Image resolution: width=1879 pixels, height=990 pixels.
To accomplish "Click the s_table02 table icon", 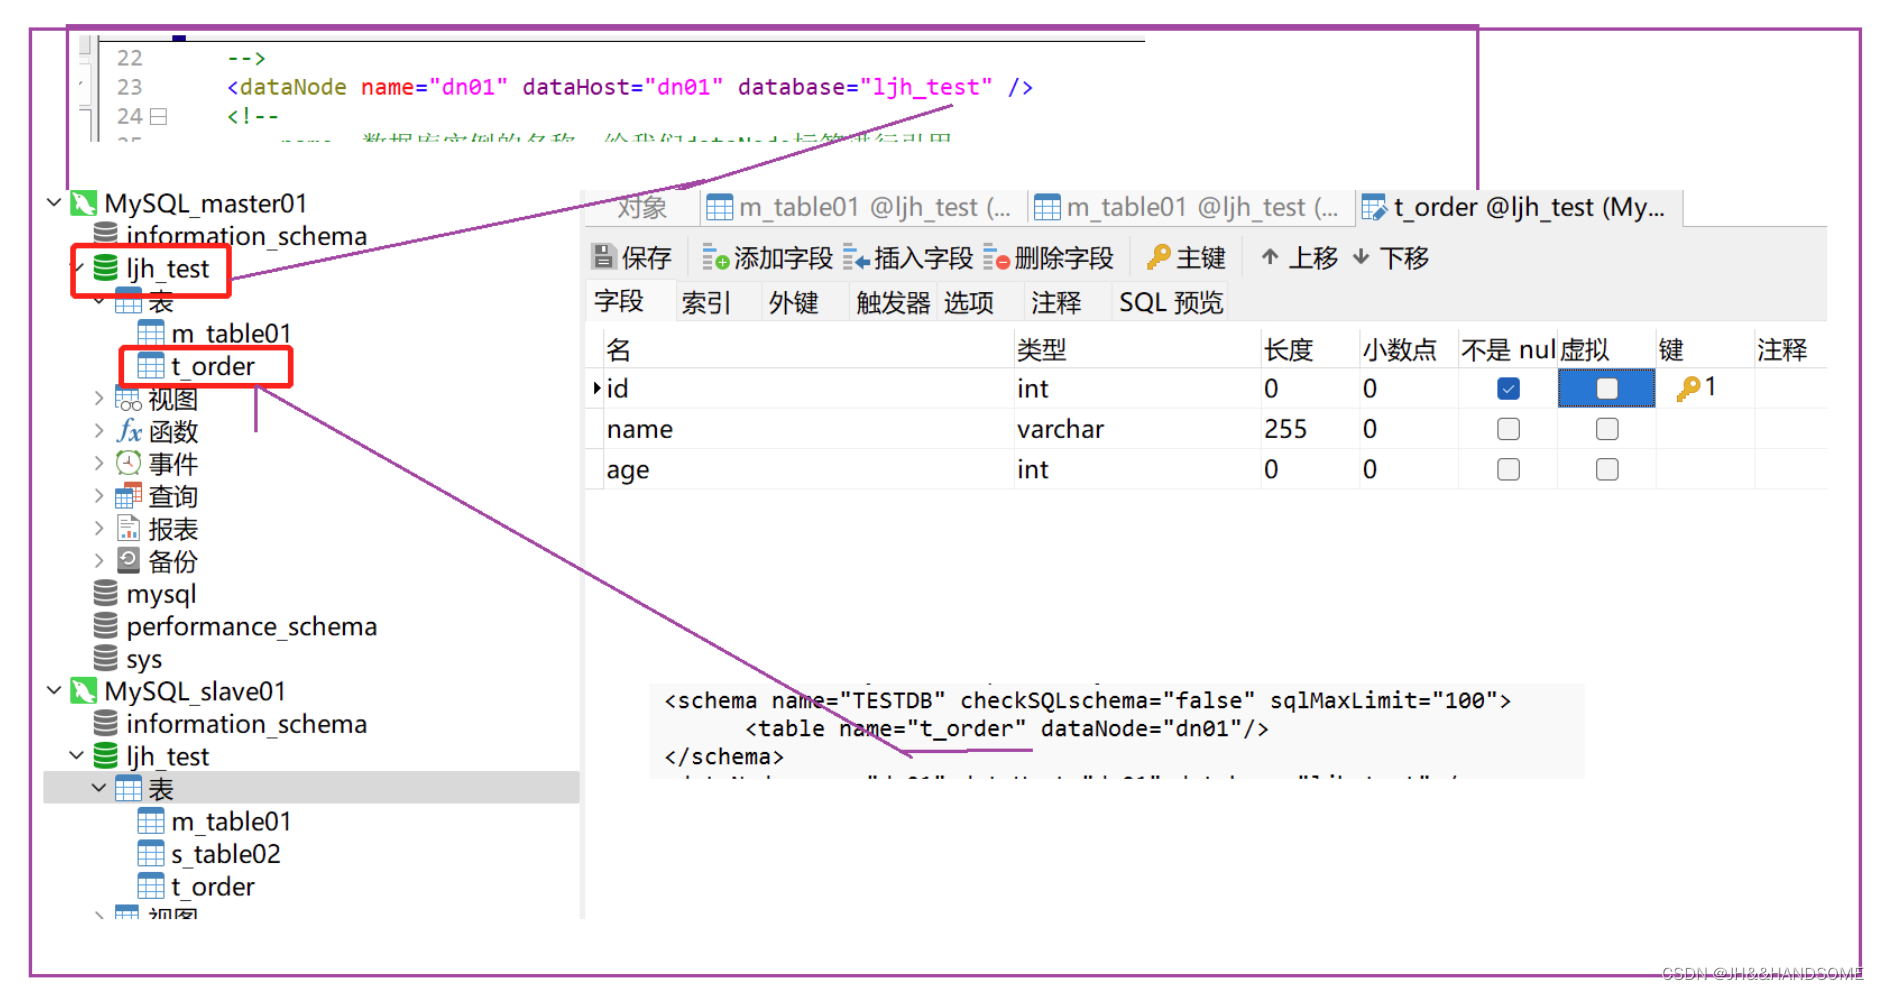I will 151,853.
